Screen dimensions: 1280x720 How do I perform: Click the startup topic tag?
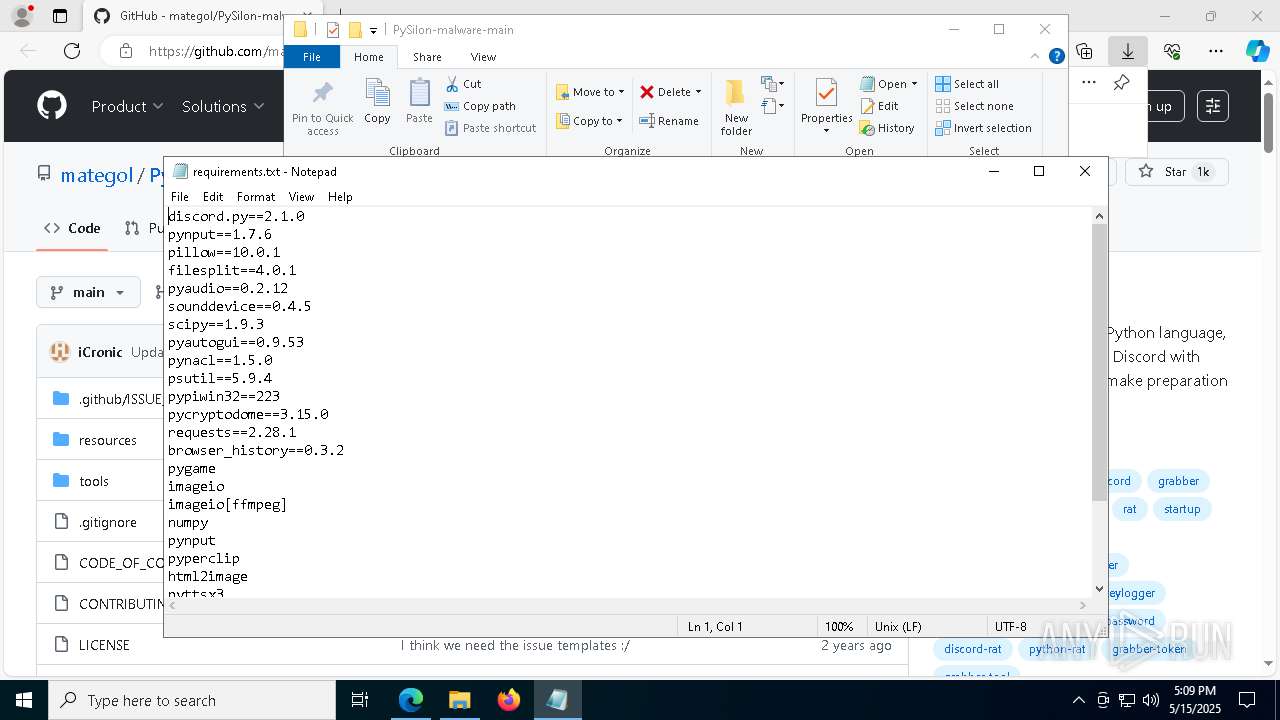1182,509
